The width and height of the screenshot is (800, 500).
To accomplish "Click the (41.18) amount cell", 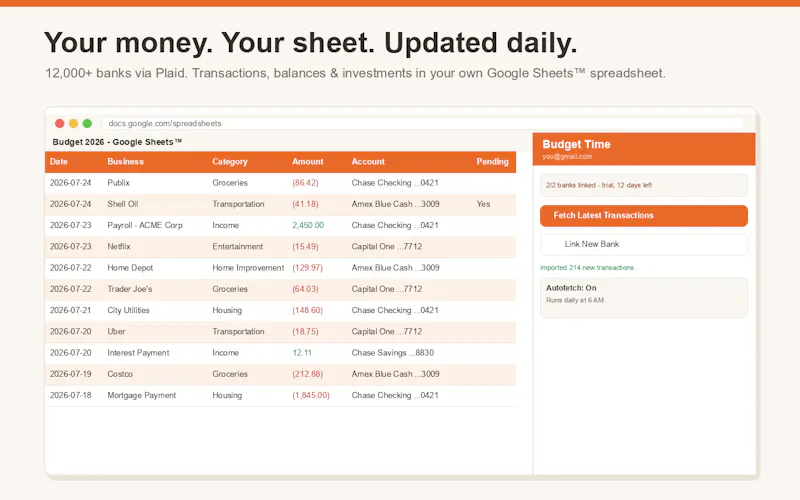I will coord(305,204).
